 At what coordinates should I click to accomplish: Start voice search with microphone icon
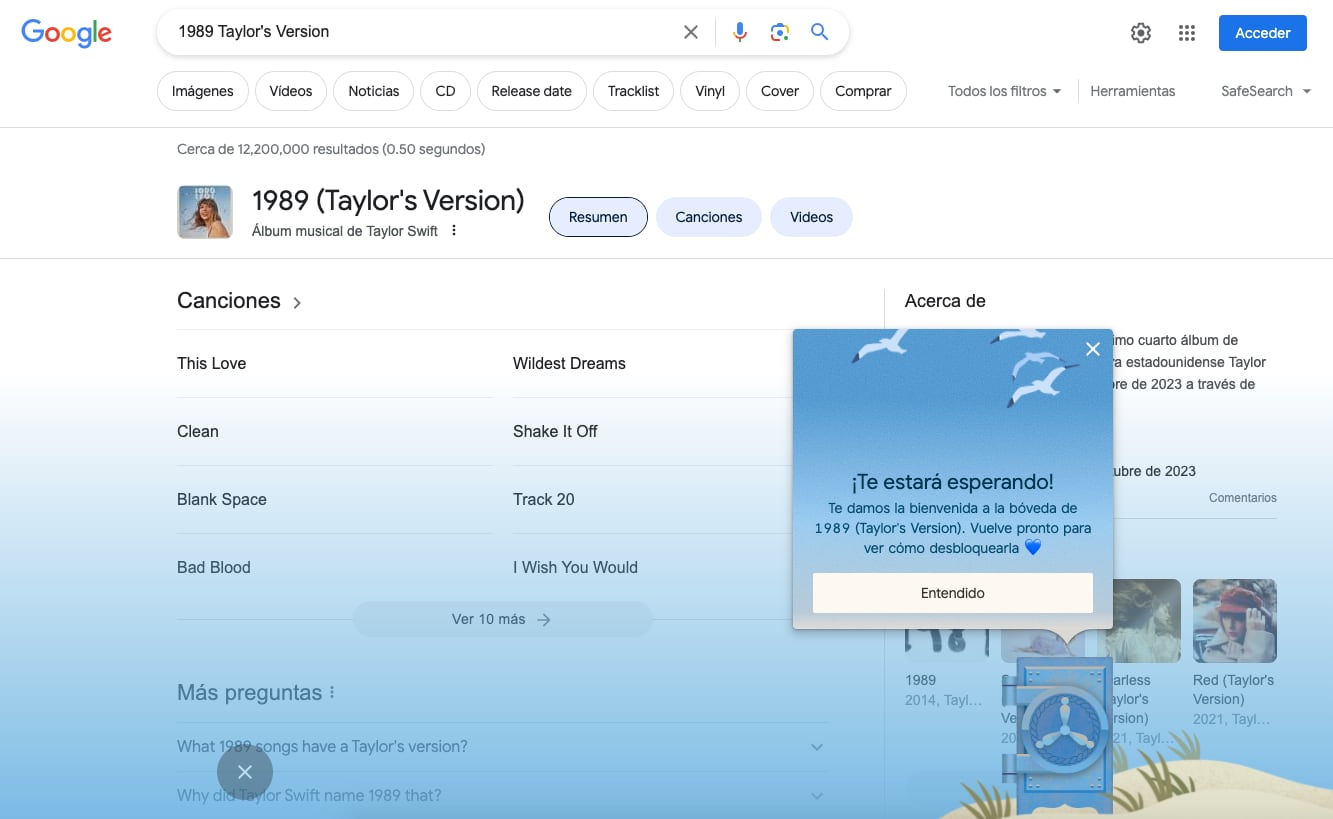point(739,32)
